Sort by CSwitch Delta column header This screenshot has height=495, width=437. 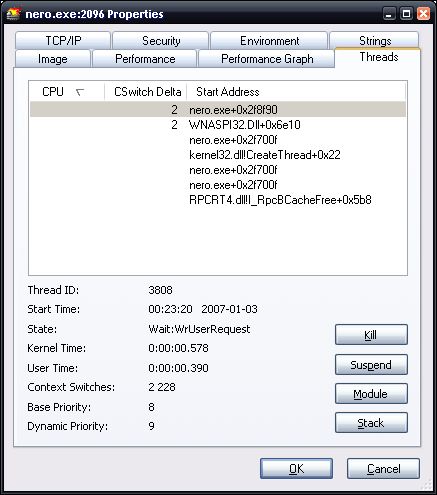[x=146, y=92]
